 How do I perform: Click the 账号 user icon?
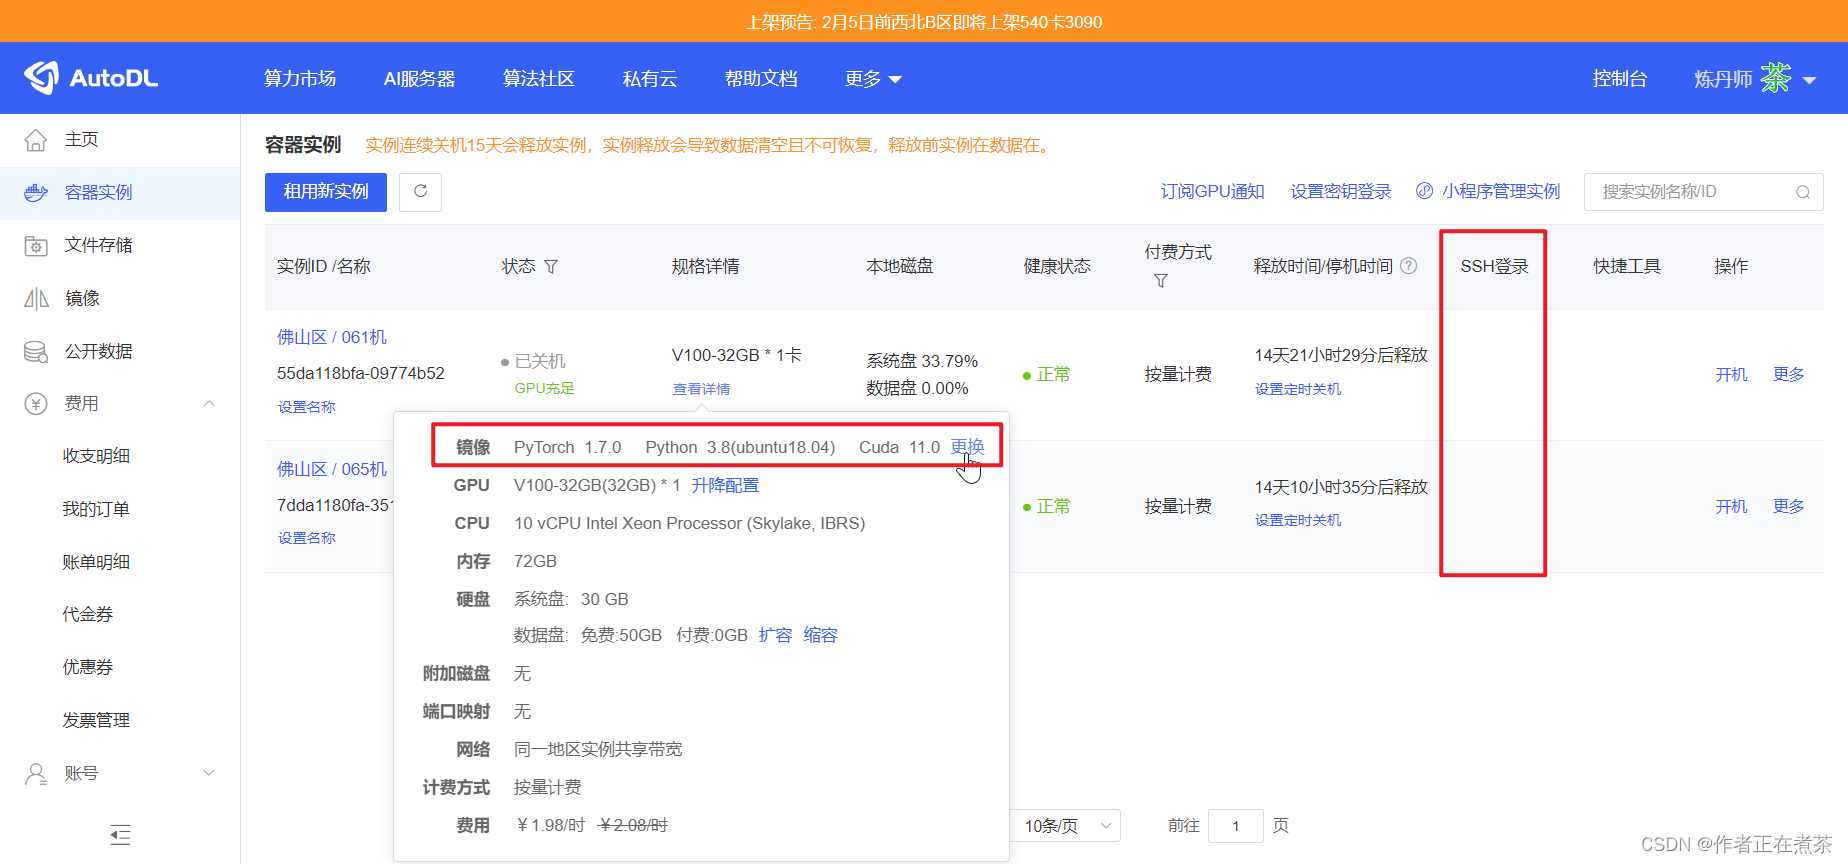[x=36, y=774]
